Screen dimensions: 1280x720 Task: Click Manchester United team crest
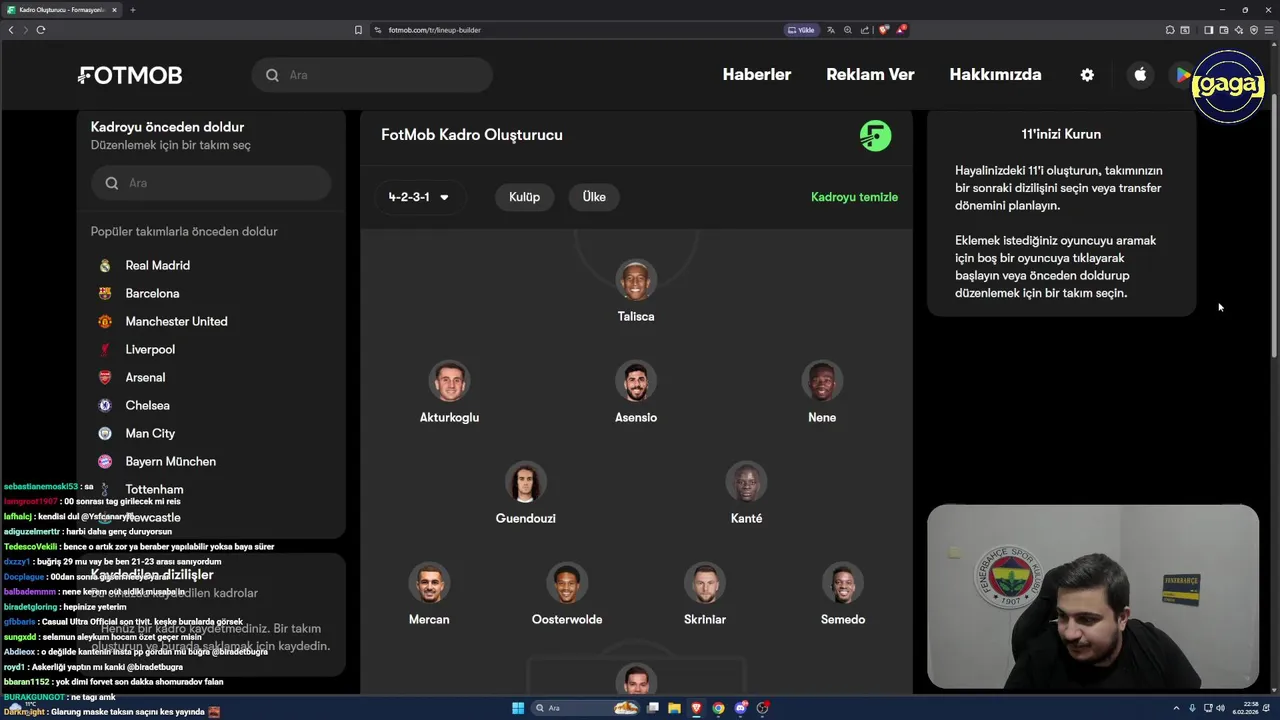tap(105, 321)
